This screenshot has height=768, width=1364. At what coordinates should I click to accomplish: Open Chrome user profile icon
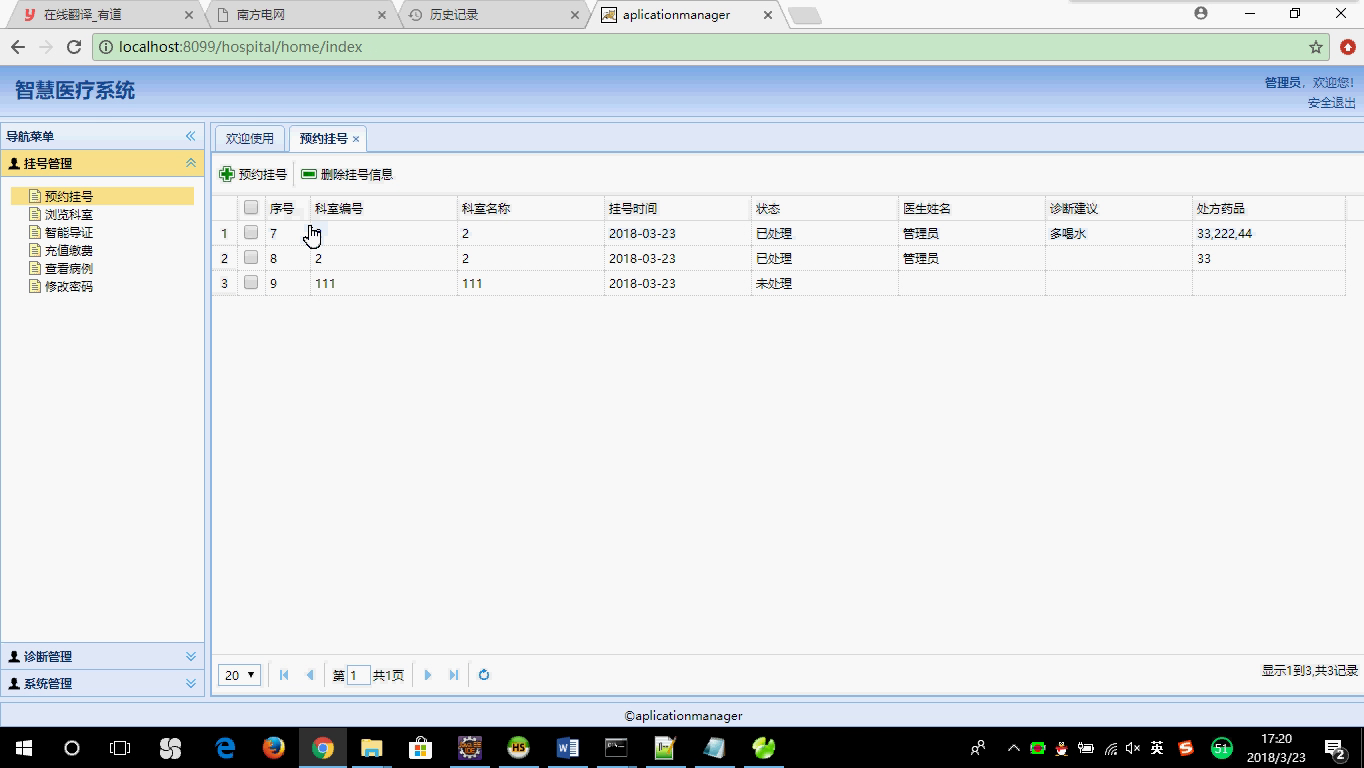point(1201,14)
